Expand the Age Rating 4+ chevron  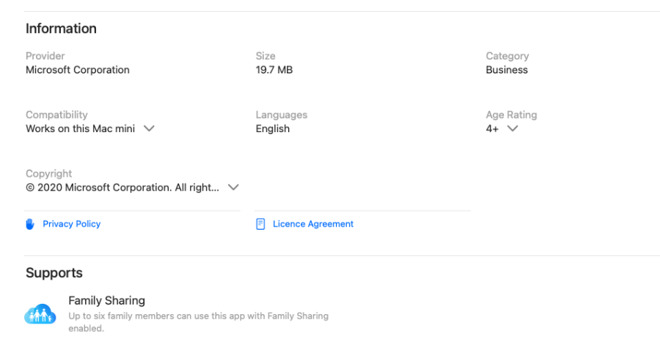(512, 128)
